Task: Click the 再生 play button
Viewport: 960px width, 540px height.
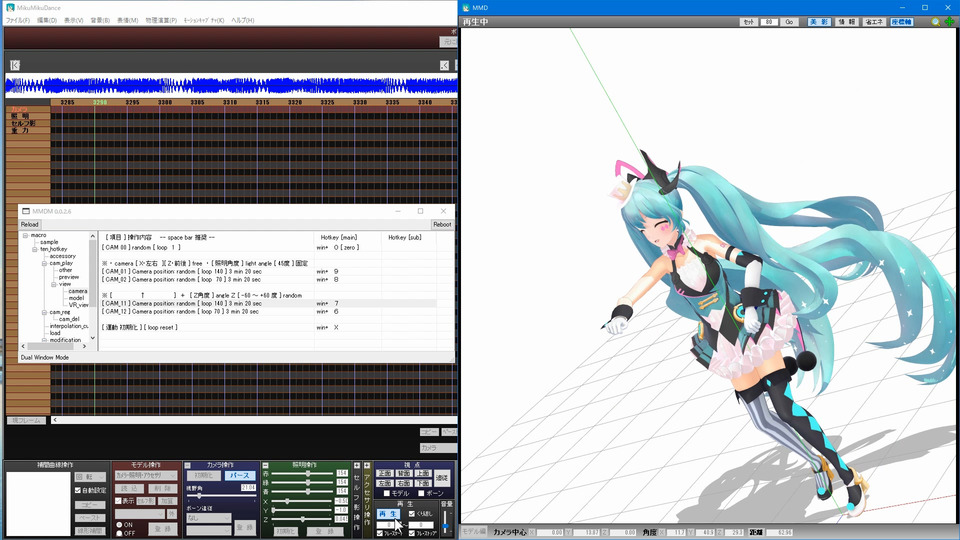Action: tap(388, 514)
